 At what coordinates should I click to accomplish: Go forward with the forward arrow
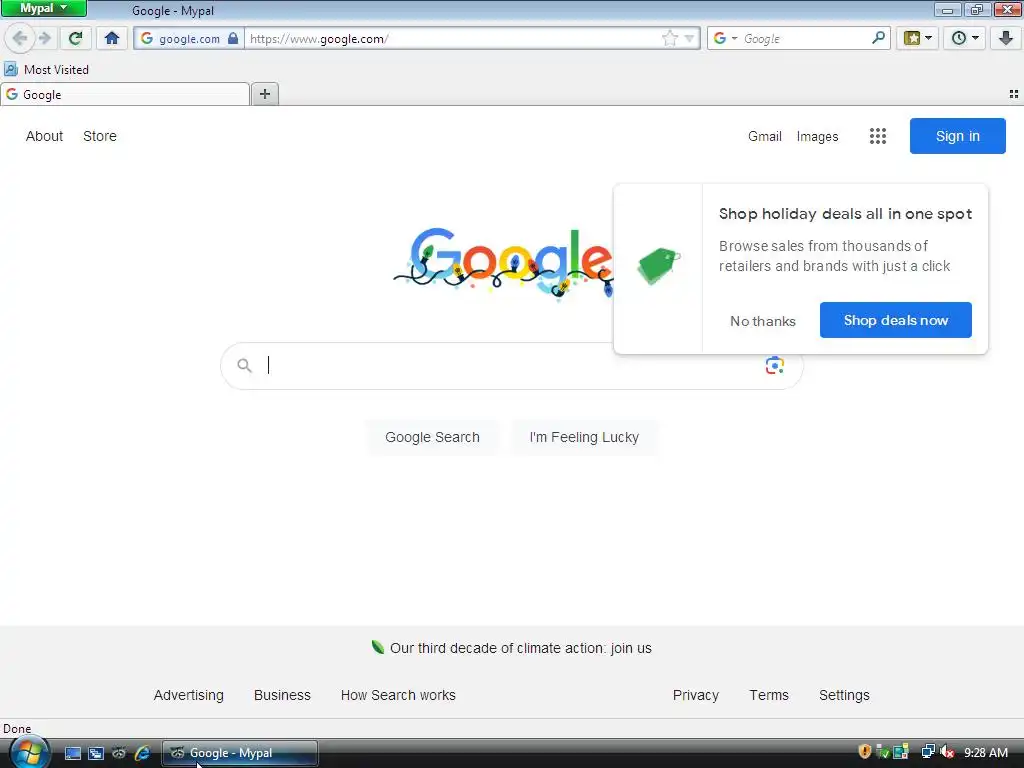(x=44, y=39)
